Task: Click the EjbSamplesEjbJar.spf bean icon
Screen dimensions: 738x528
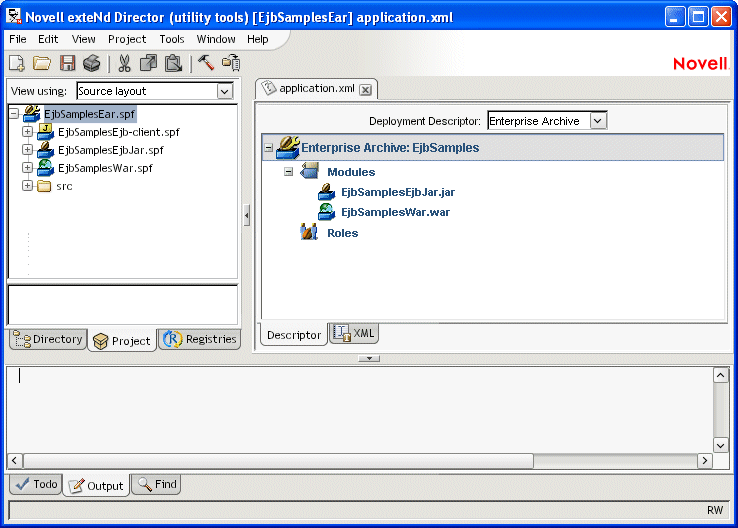Action: click(45, 150)
